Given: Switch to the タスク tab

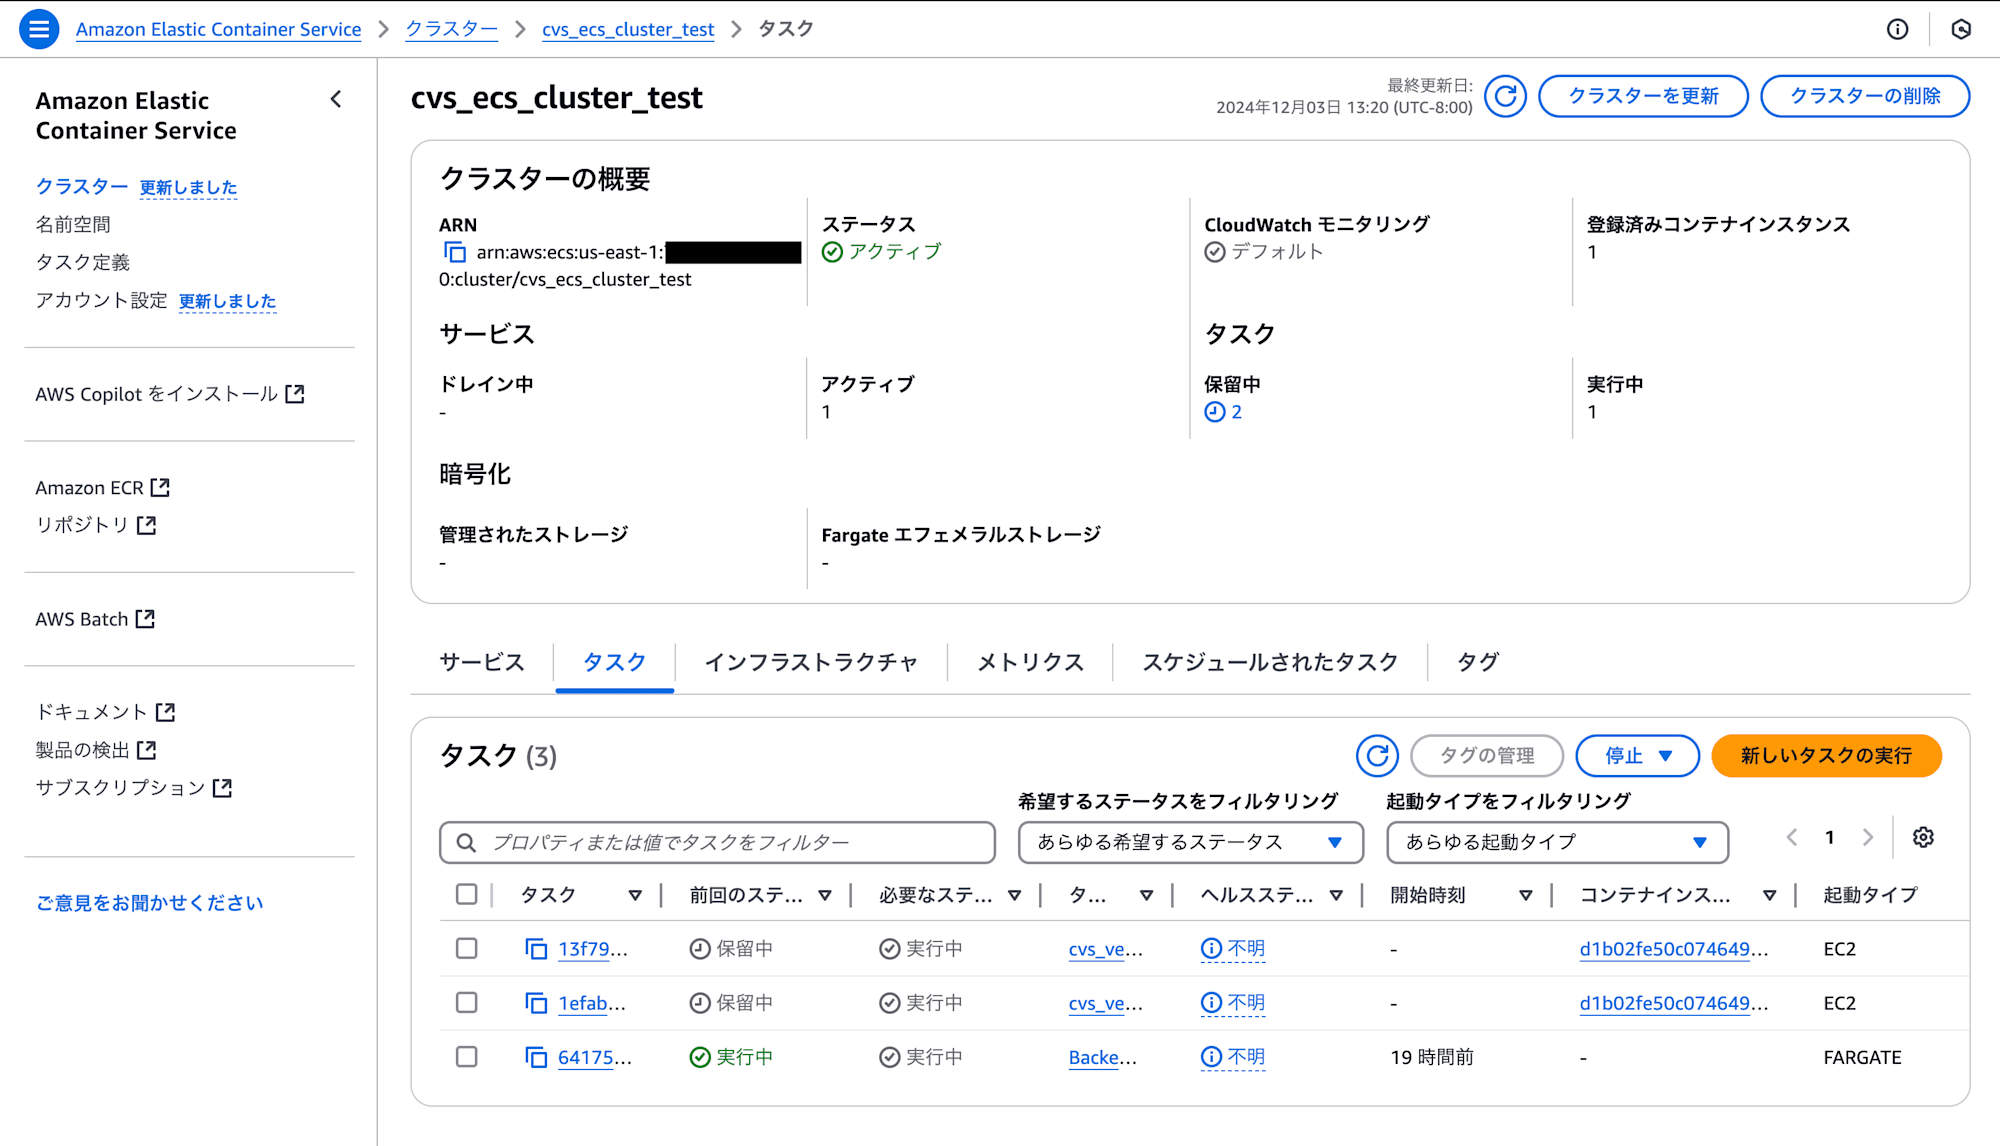Looking at the screenshot, I should [614, 662].
